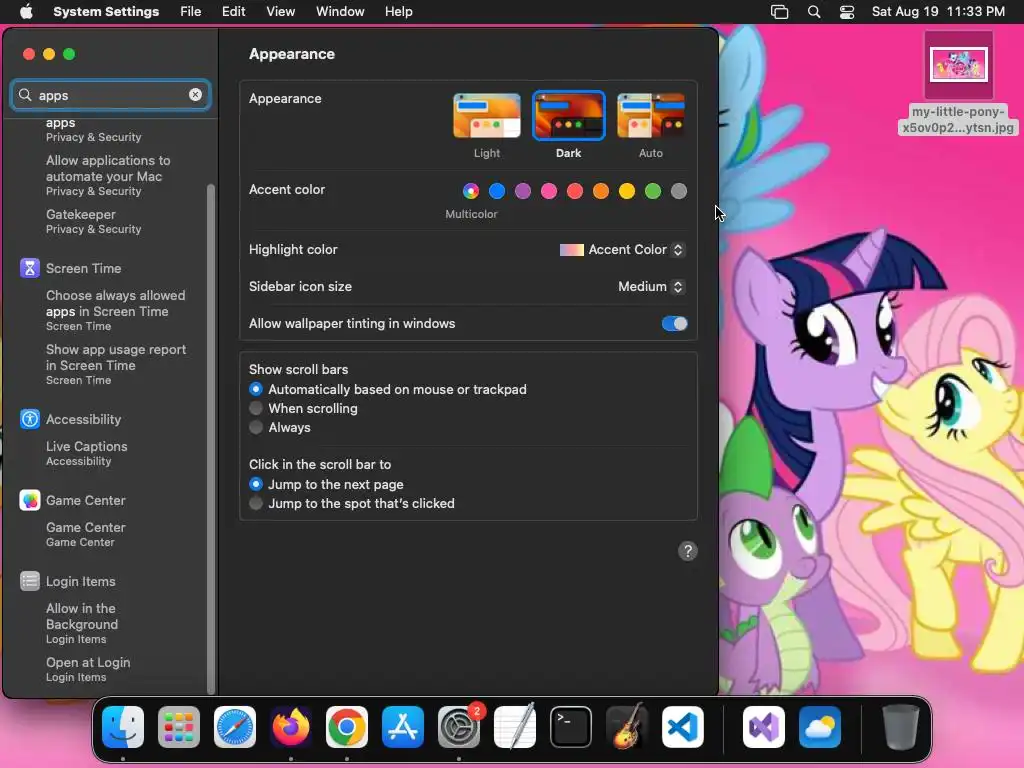Image resolution: width=1024 pixels, height=768 pixels.
Task: Click the apps search input field
Action: click(111, 95)
